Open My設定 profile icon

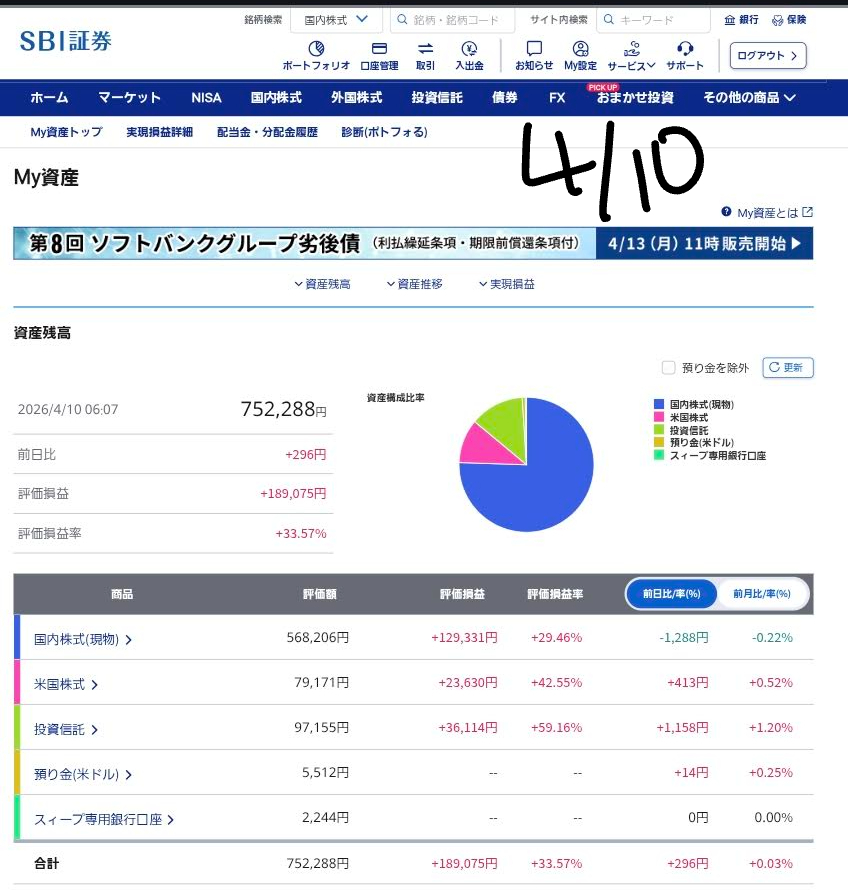pyautogui.click(x=580, y=49)
